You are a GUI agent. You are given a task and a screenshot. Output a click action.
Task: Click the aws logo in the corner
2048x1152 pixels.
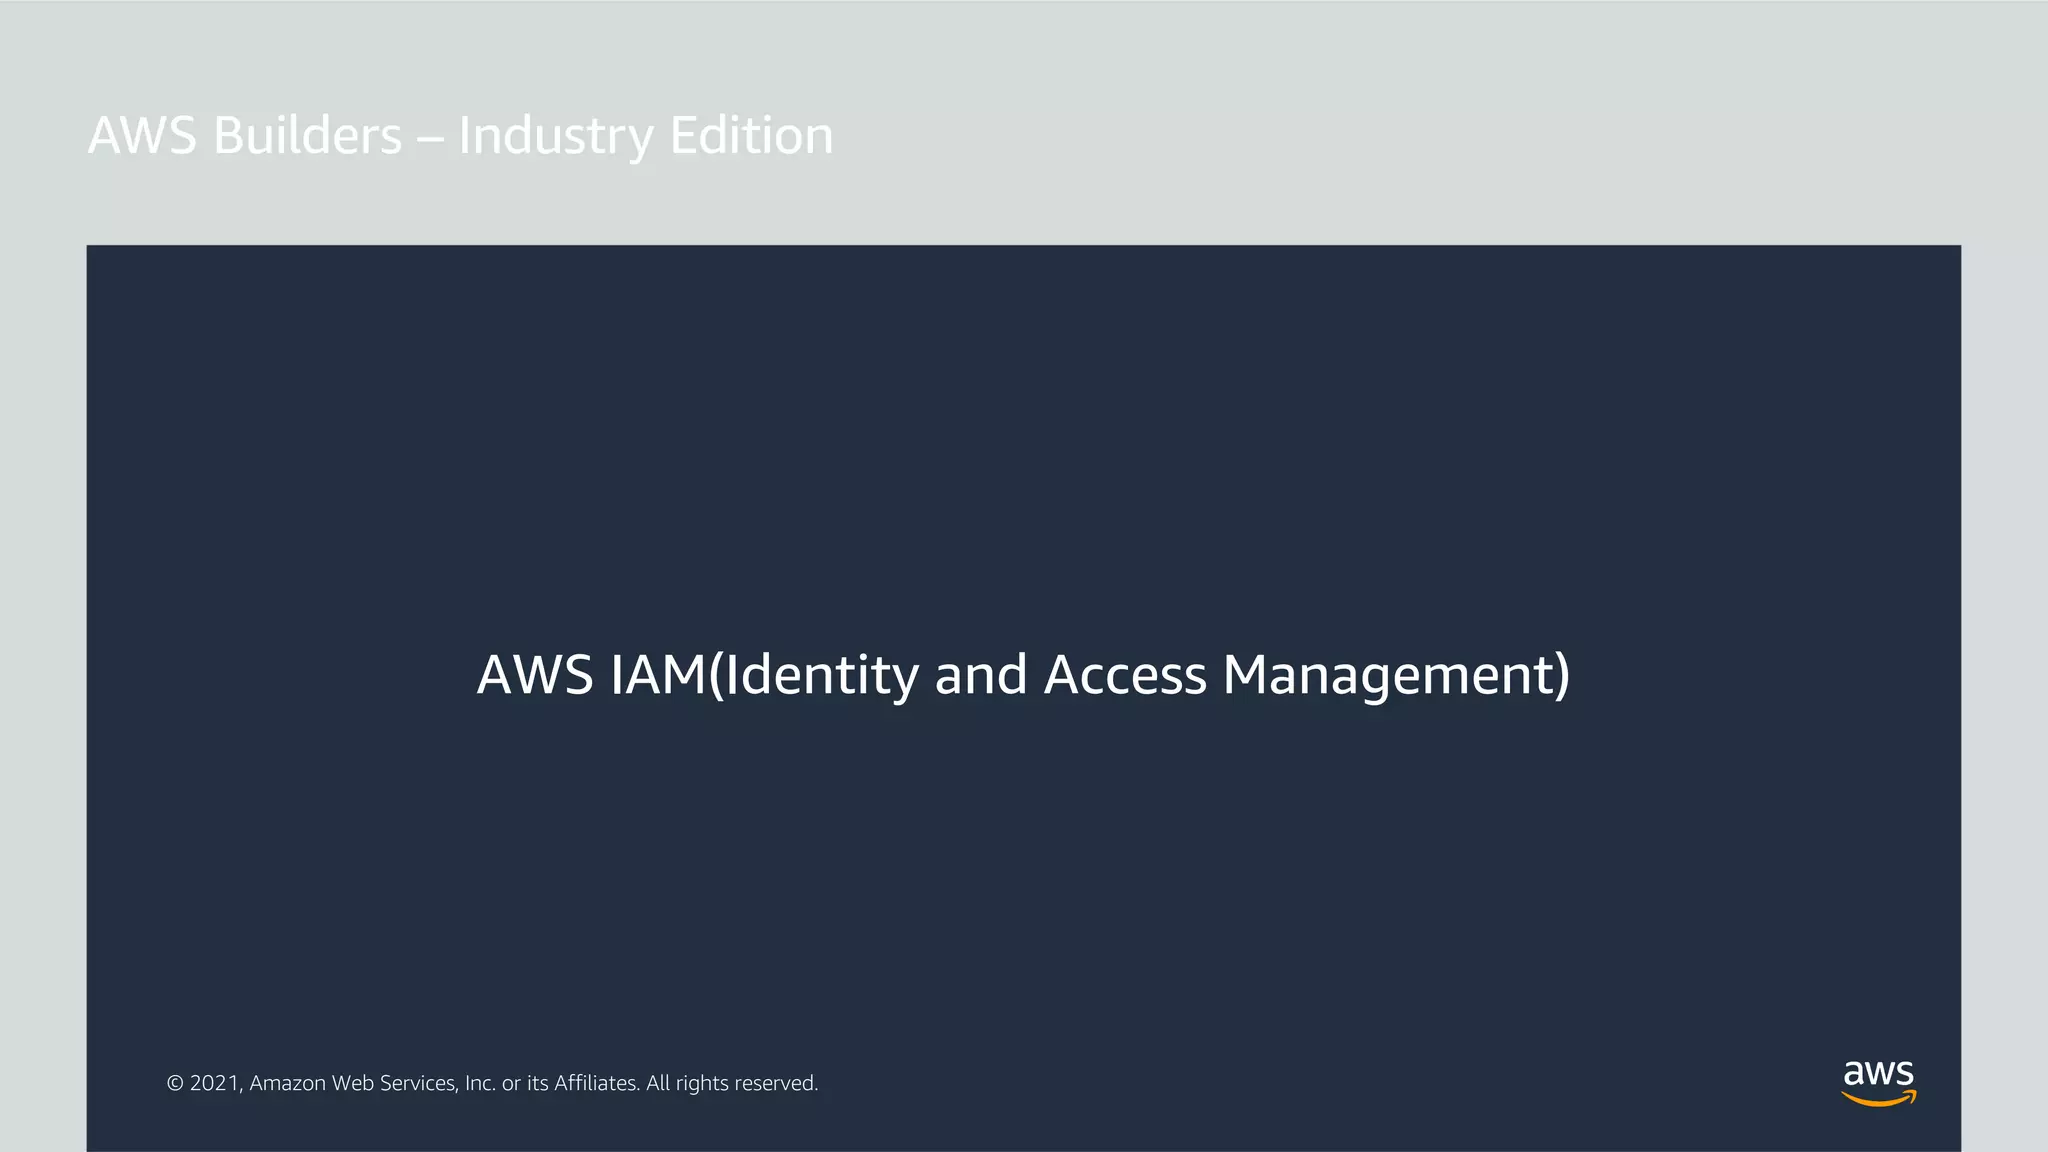1879,1083
